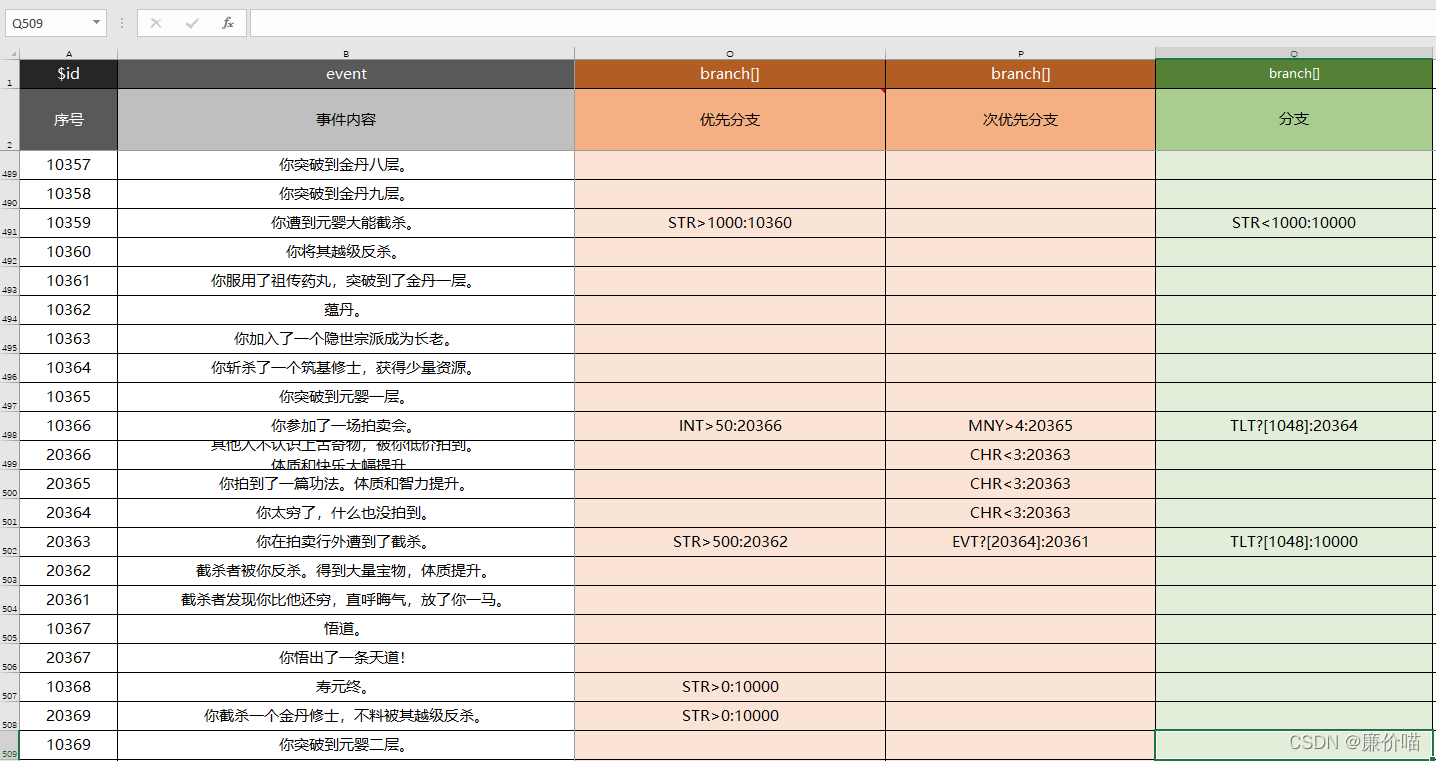This screenshot has height=761, width=1436.
Task: Select the cell 蕴丹。
Action: click(x=346, y=310)
